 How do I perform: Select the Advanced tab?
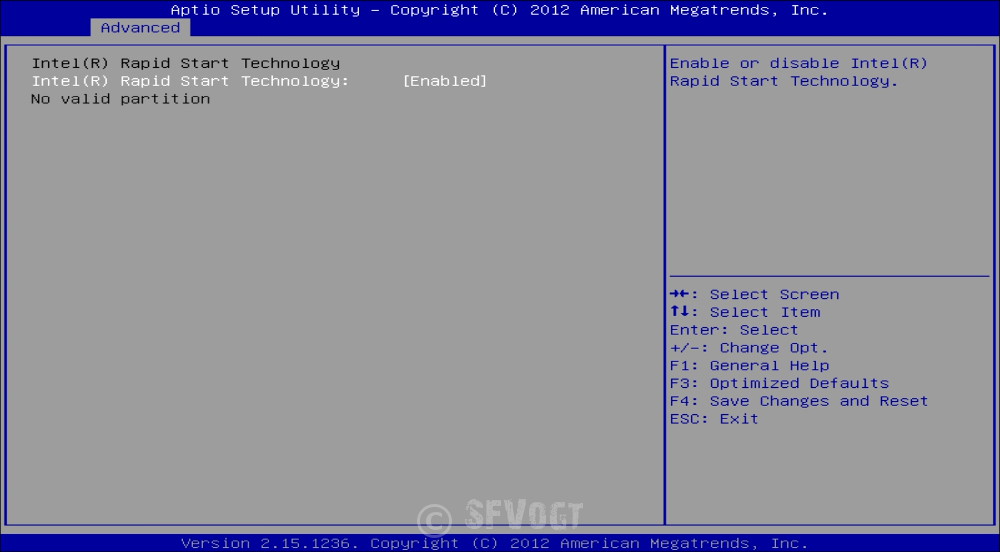[x=140, y=28]
